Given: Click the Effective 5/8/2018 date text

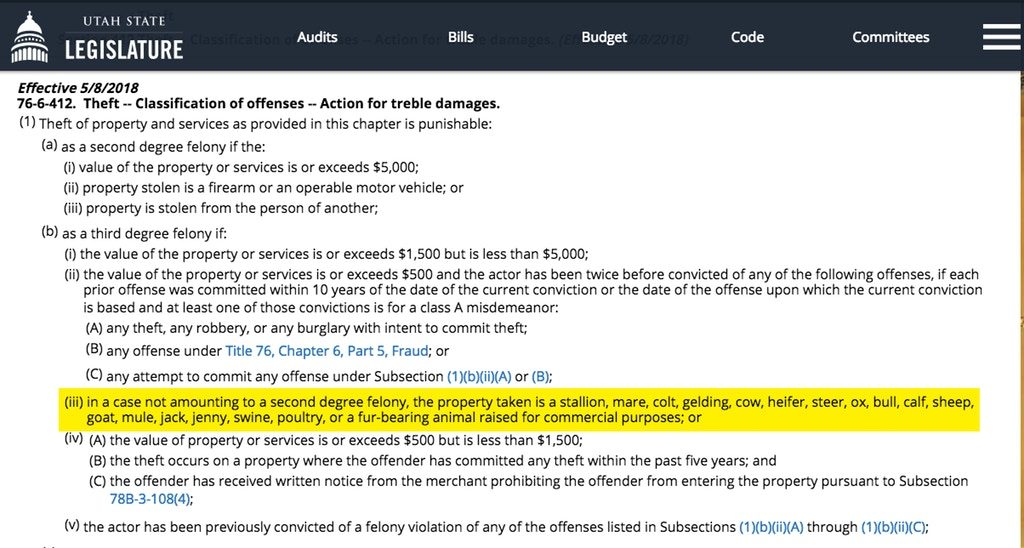Looking at the screenshot, I should 78,88.
